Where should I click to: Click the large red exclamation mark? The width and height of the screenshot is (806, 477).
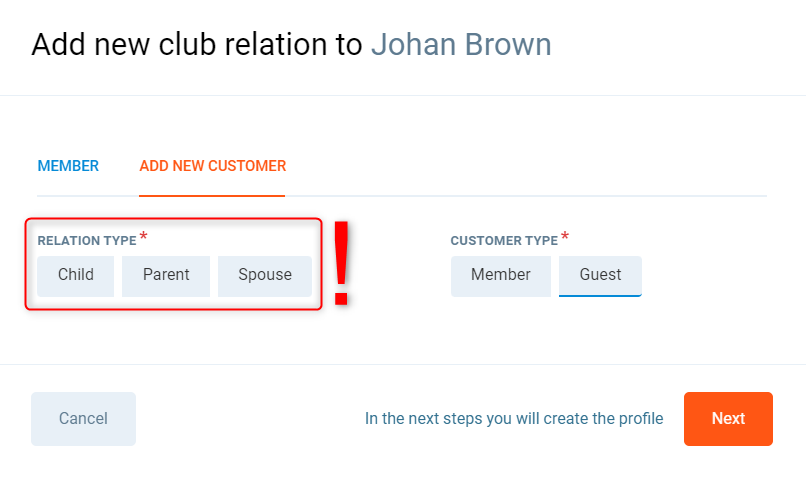pyautogui.click(x=342, y=264)
